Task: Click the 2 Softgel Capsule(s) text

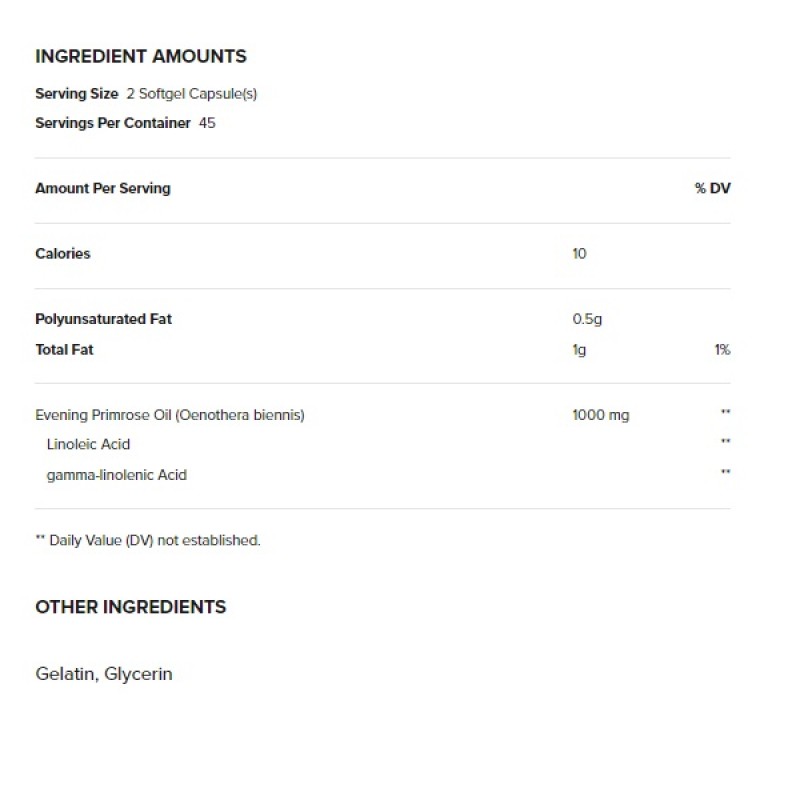Action: click(192, 94)
